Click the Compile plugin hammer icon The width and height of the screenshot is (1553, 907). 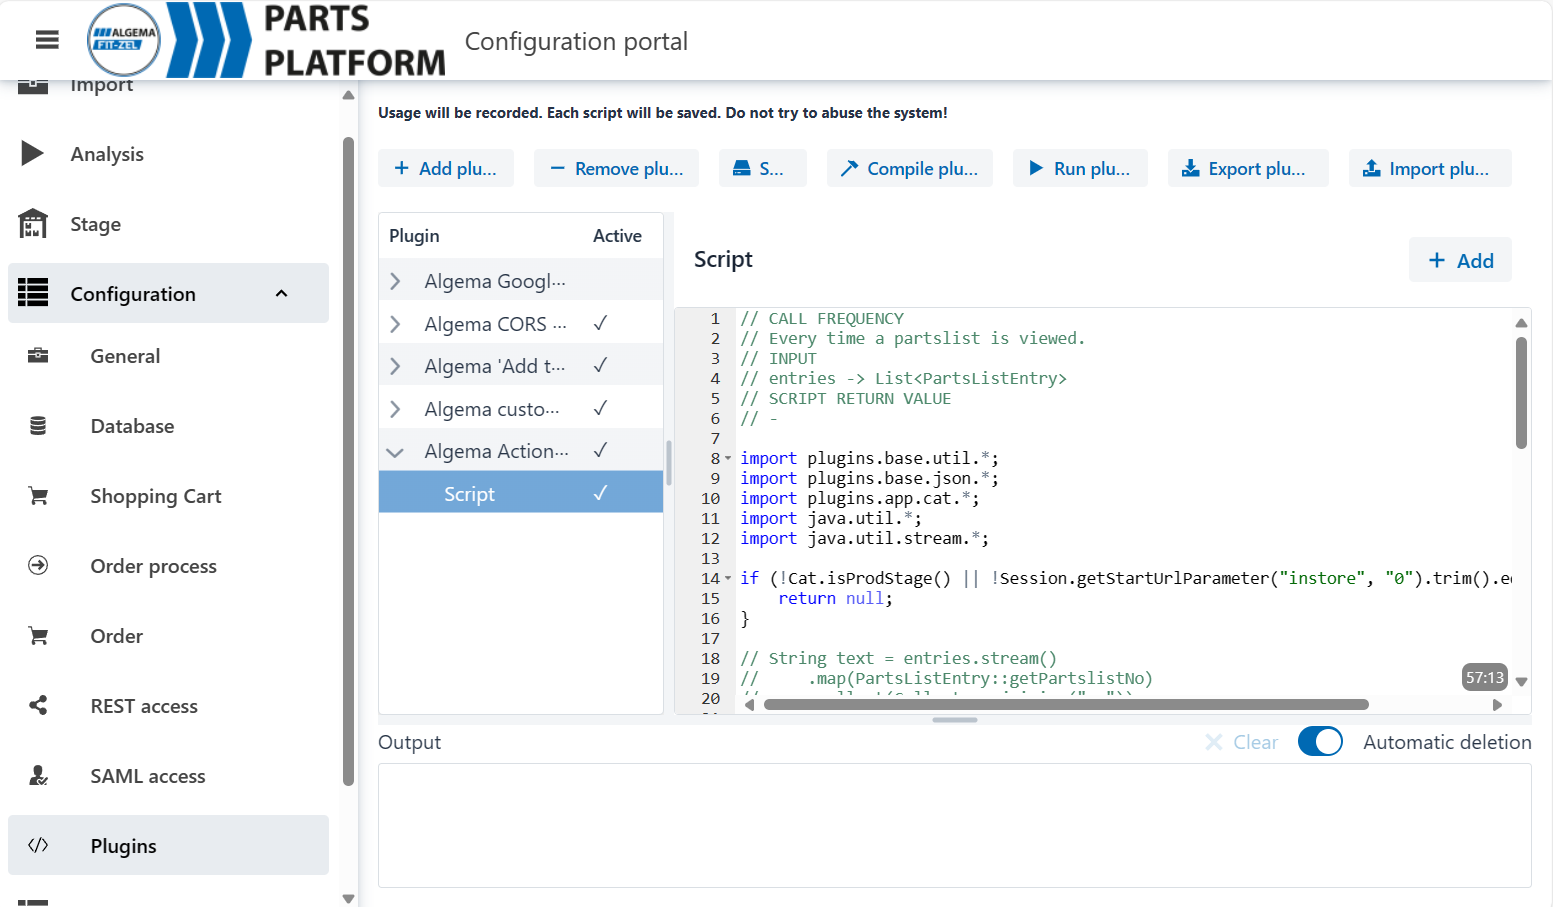849,168
